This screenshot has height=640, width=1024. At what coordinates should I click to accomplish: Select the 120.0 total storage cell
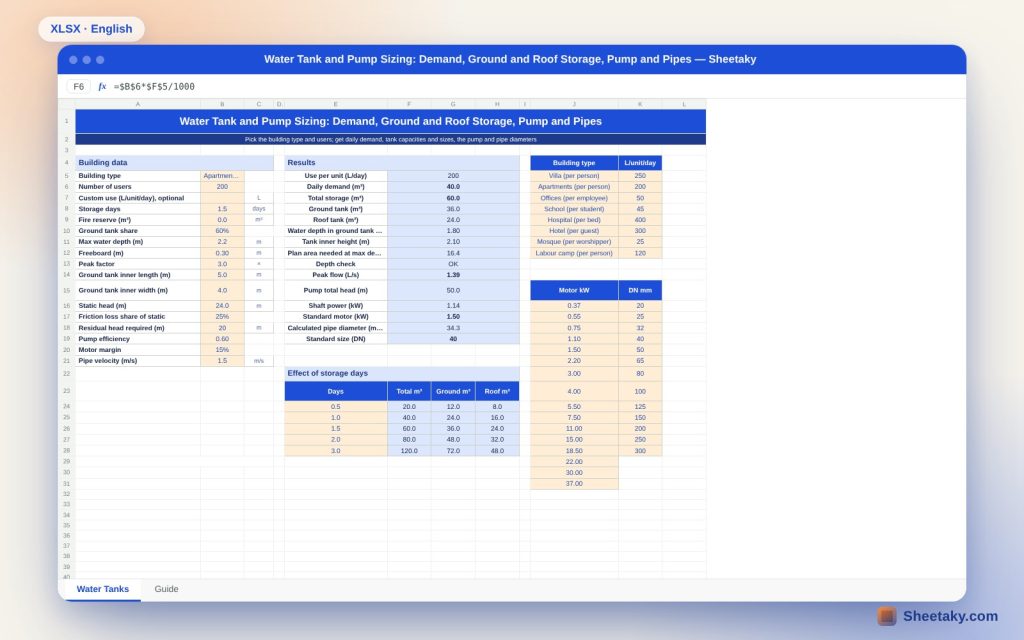409,451
